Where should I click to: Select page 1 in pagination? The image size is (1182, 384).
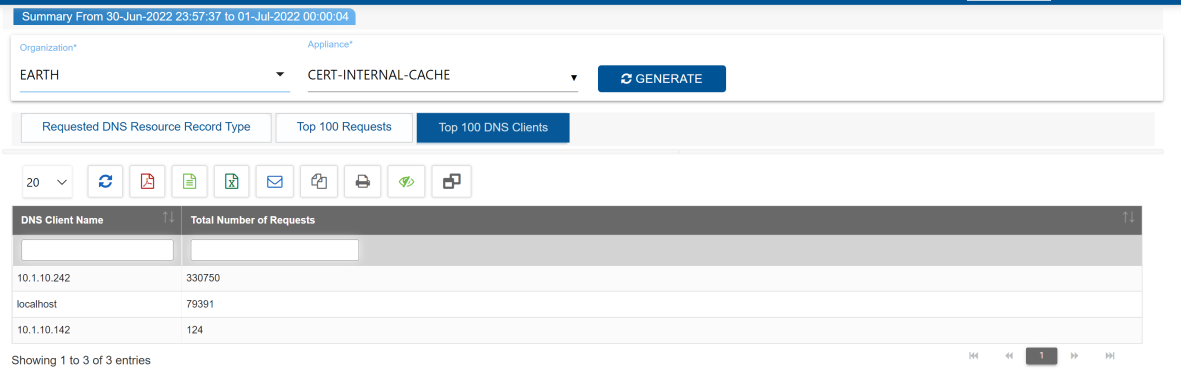[1041, 355]
